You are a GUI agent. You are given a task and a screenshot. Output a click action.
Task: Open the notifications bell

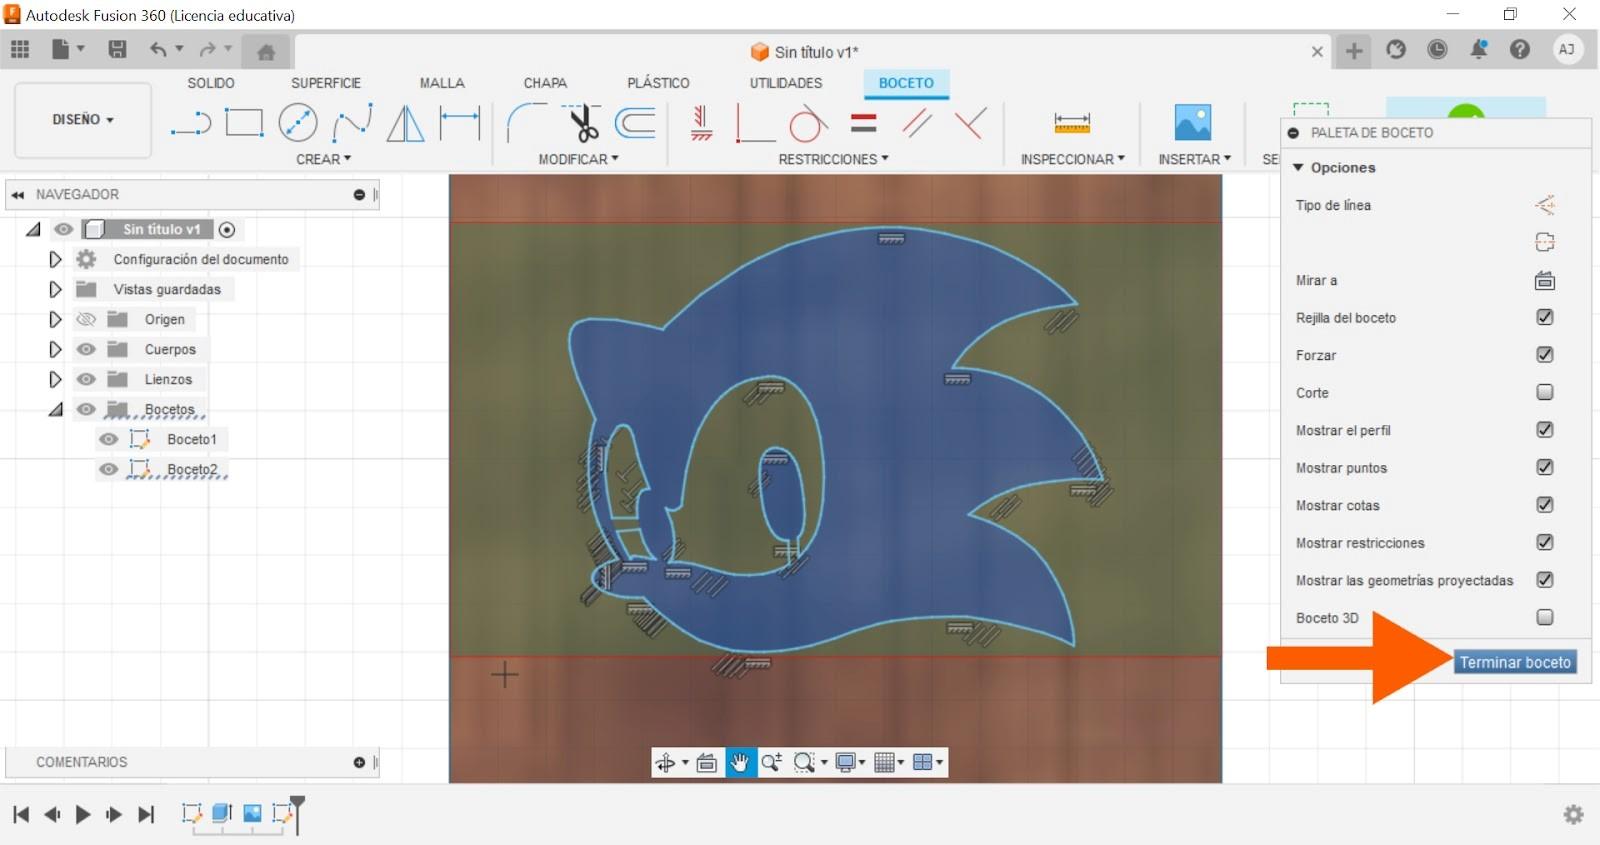click(1479, 49)
